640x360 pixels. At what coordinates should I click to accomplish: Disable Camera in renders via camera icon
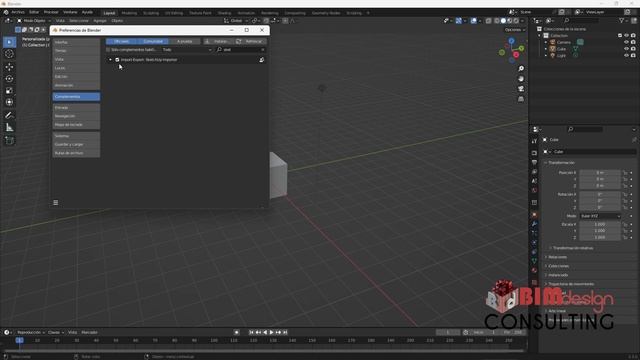click(633, 42)
